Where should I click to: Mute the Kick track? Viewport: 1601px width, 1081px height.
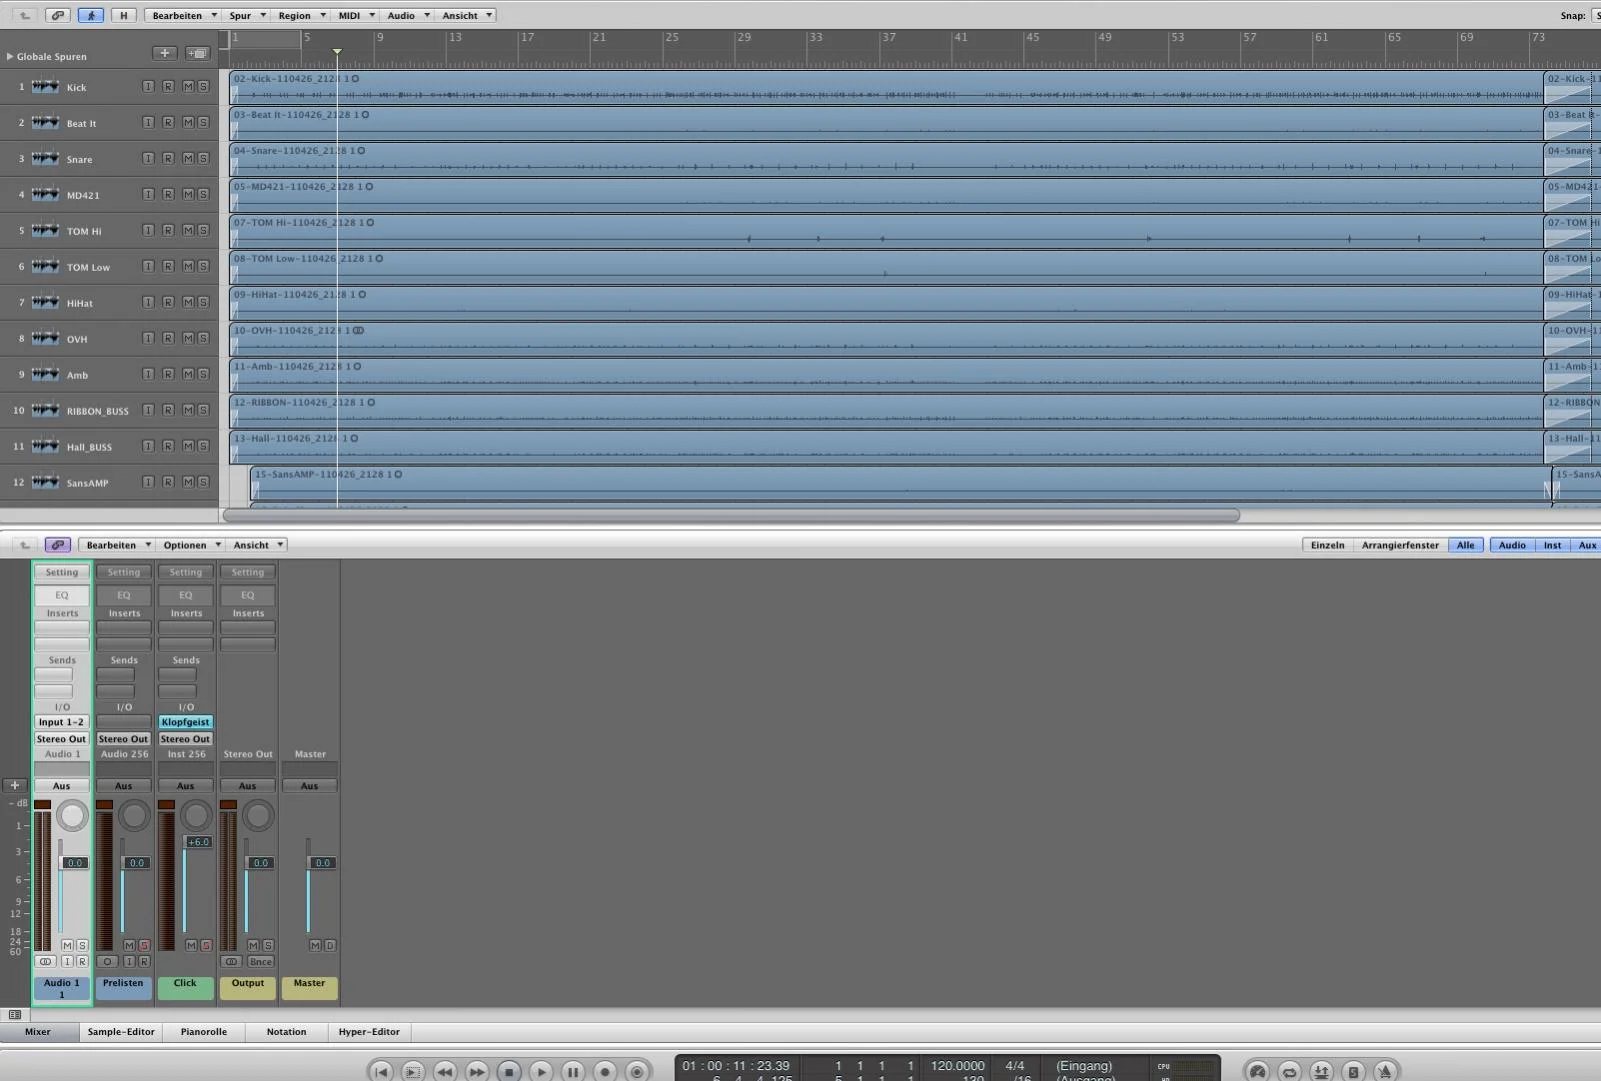click(187, 87)
